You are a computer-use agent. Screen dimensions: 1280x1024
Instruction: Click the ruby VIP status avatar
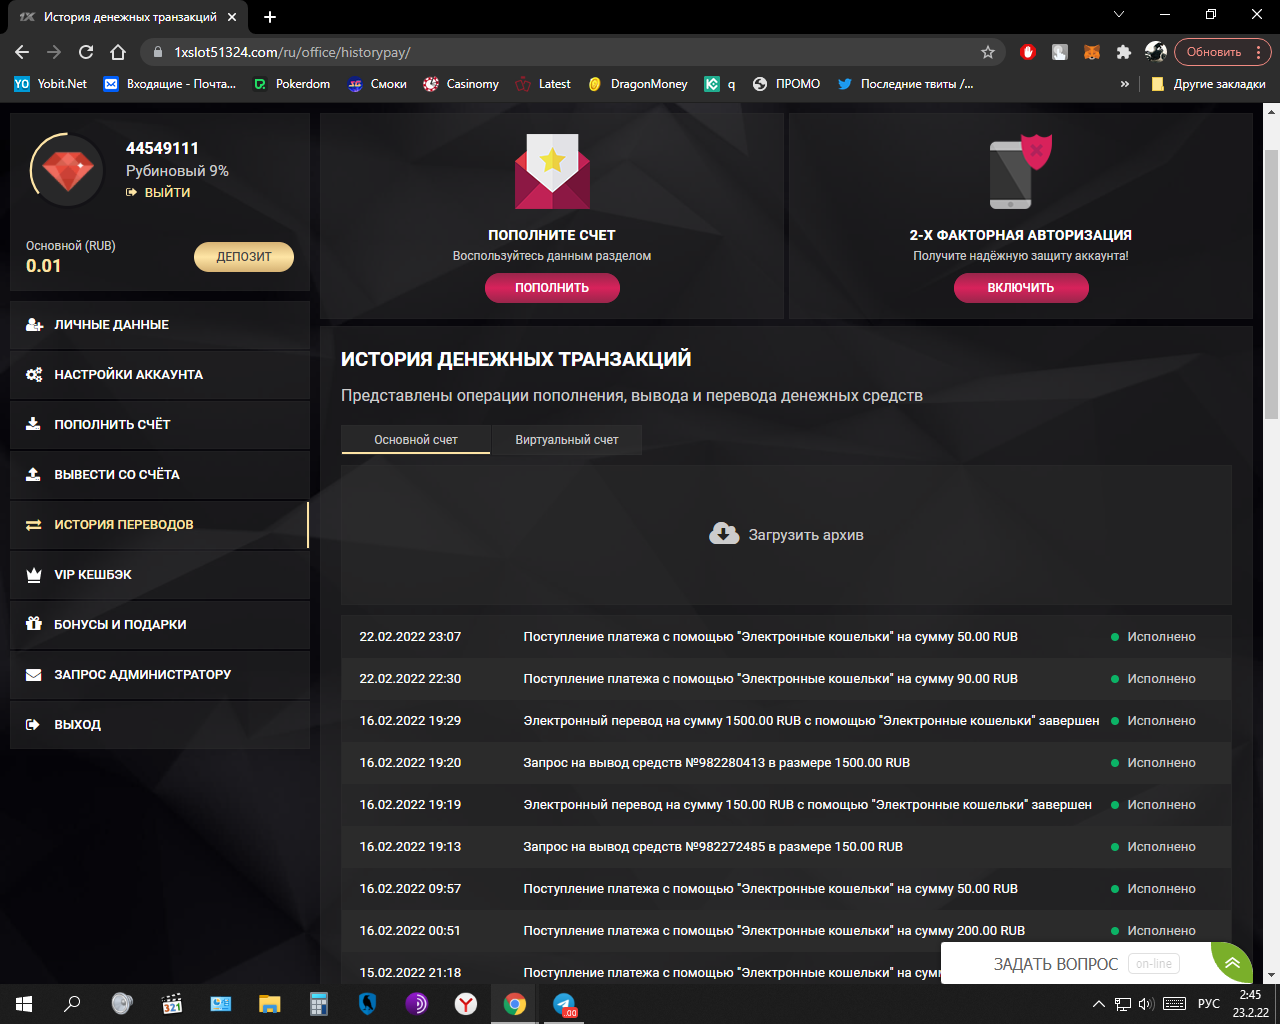[67, 171]
